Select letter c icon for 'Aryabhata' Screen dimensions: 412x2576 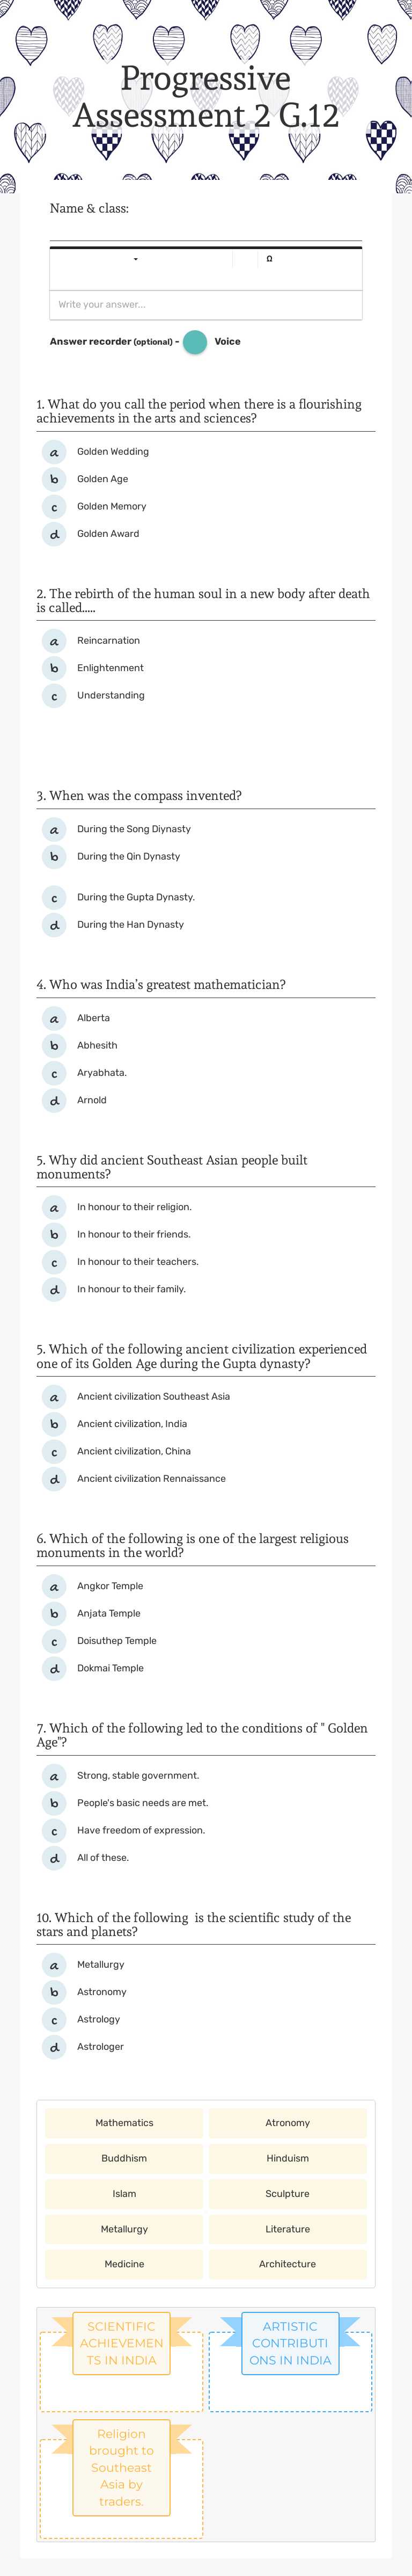(54, 1073)
